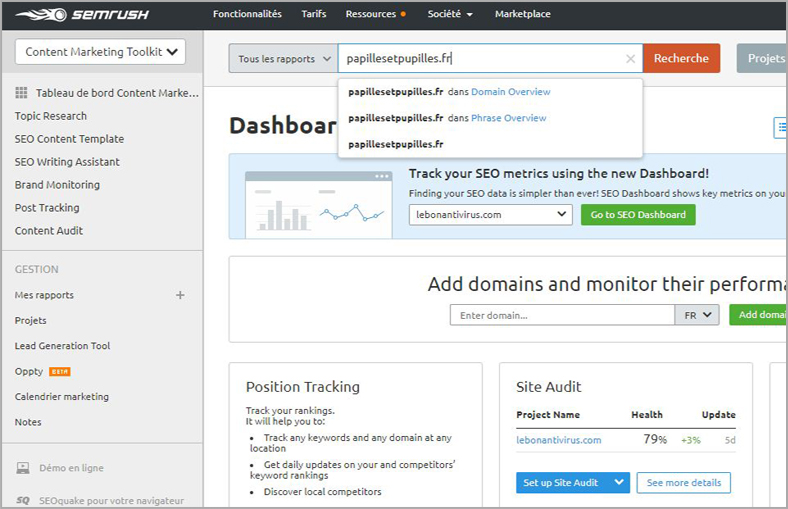Expand the Set up Site Audit arrow
This screenshot has width=788, height=509.
[x=619, y=482]
